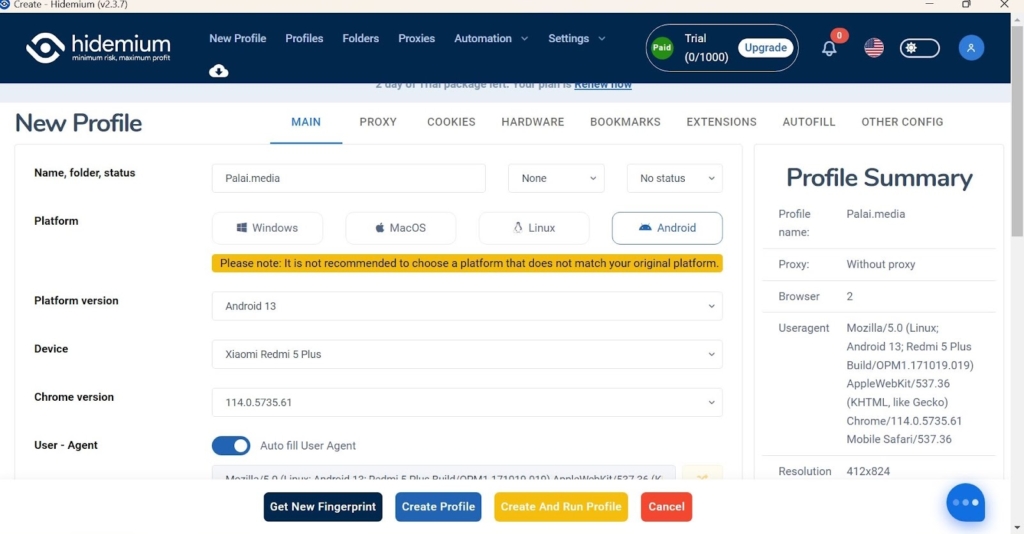Select the Android platform option
Image resolution: width=1024 pixels, height=534 pixels.
(x=667, y=228)
